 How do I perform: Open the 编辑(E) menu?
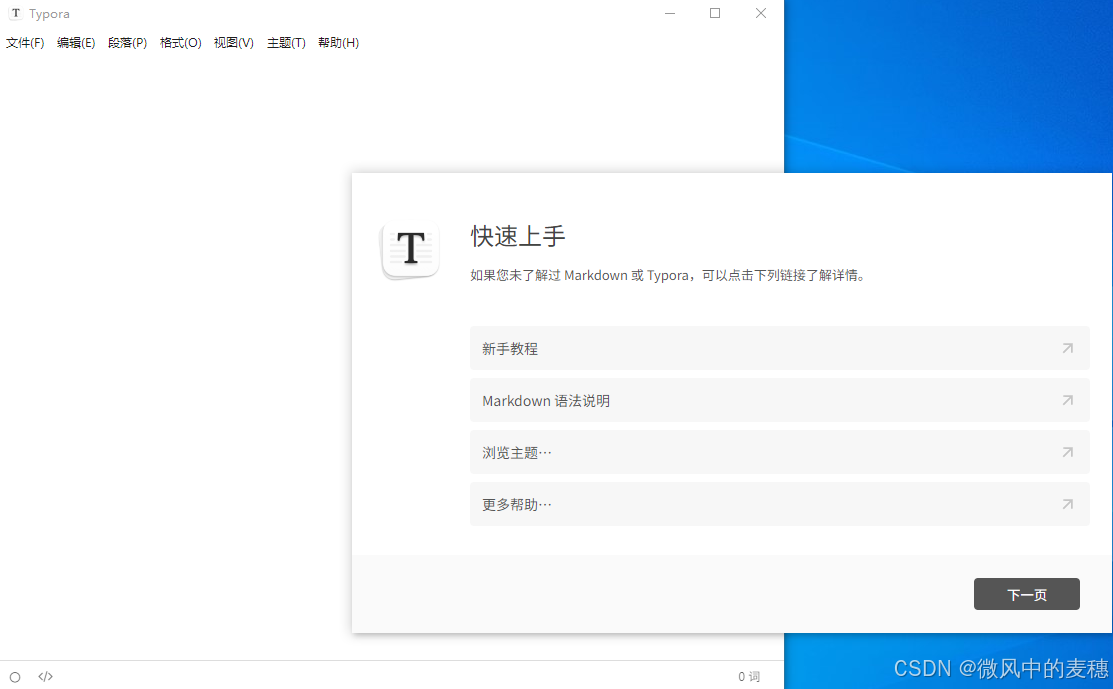coord(76,43)
